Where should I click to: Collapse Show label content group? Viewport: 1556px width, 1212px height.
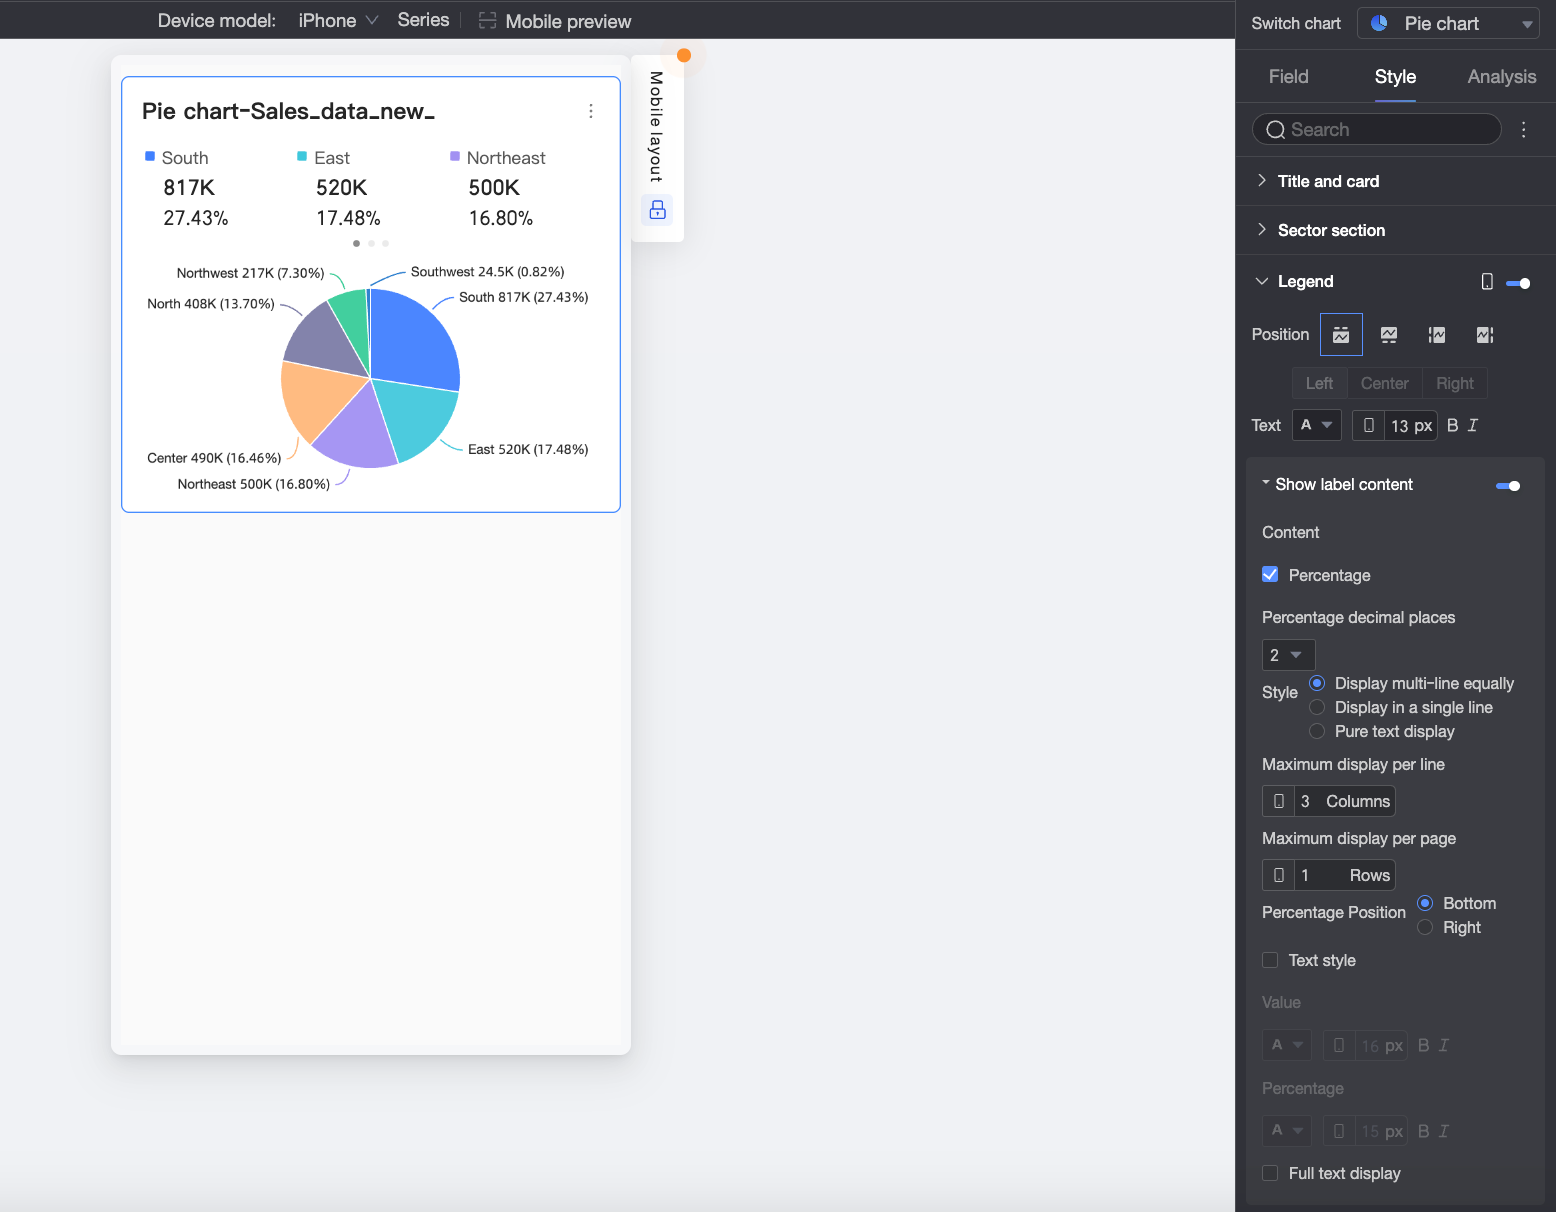(x=1266, y=483)
